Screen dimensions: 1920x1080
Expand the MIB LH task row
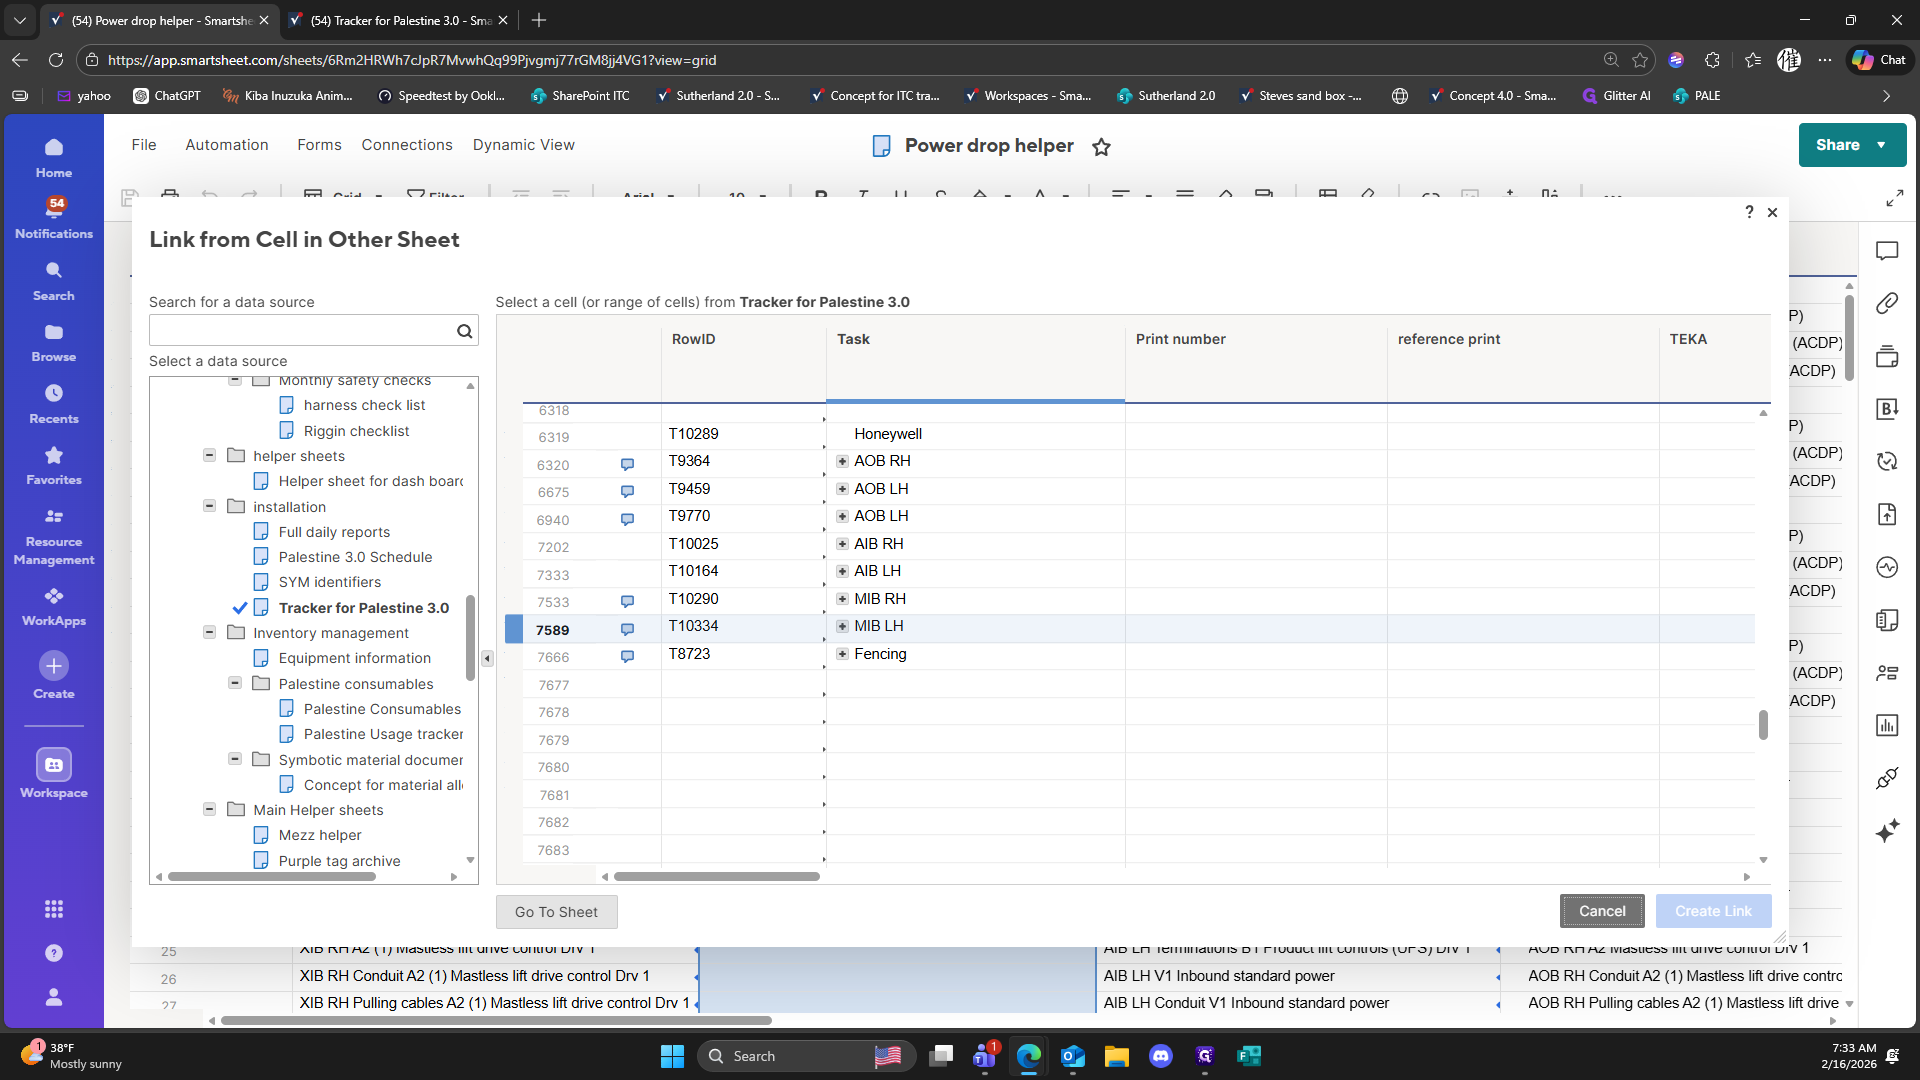[x=842, y=626]
